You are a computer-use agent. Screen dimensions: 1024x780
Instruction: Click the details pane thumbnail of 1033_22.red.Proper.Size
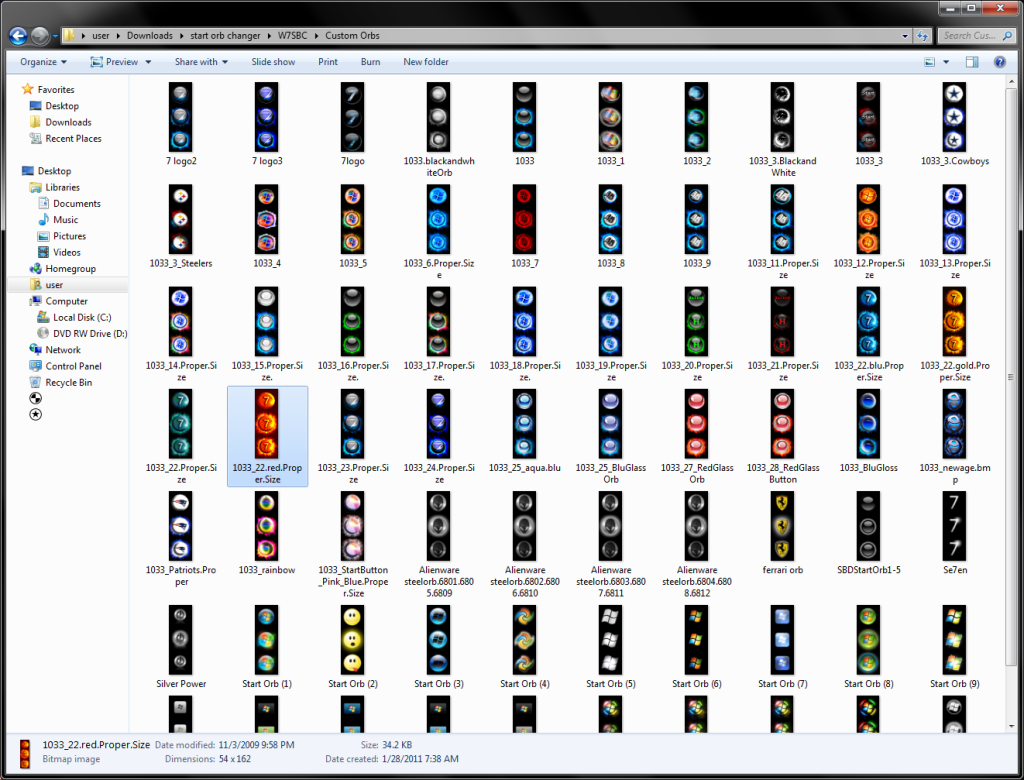(25, 753)
